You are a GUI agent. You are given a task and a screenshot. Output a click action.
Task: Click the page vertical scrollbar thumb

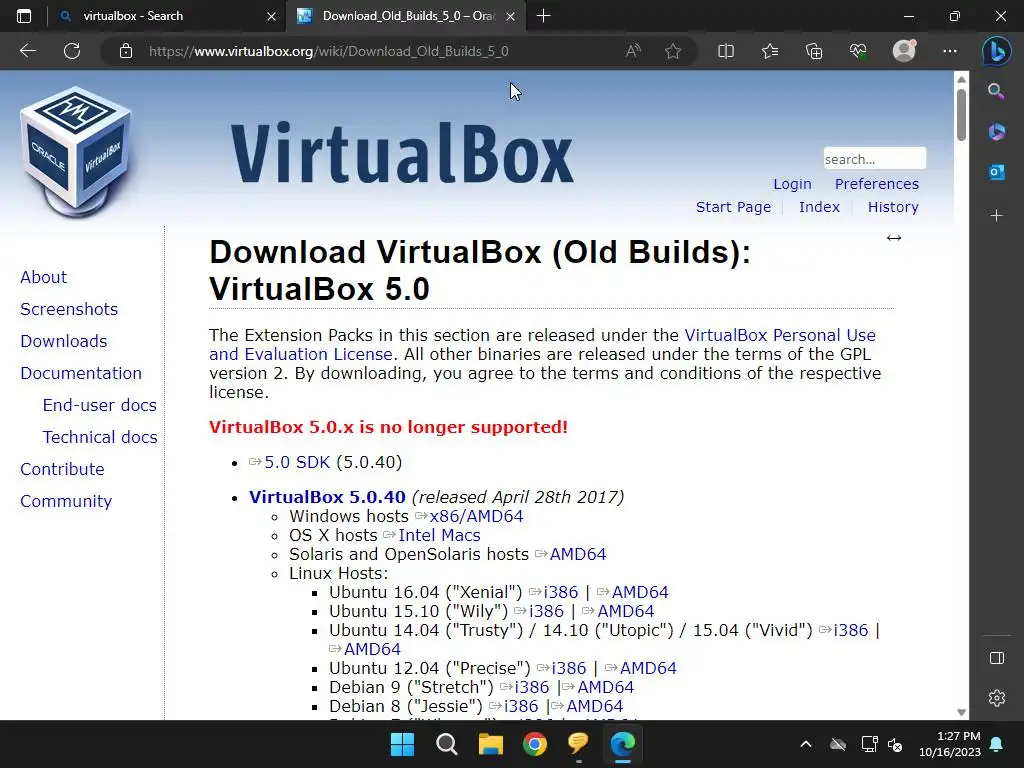961,114
